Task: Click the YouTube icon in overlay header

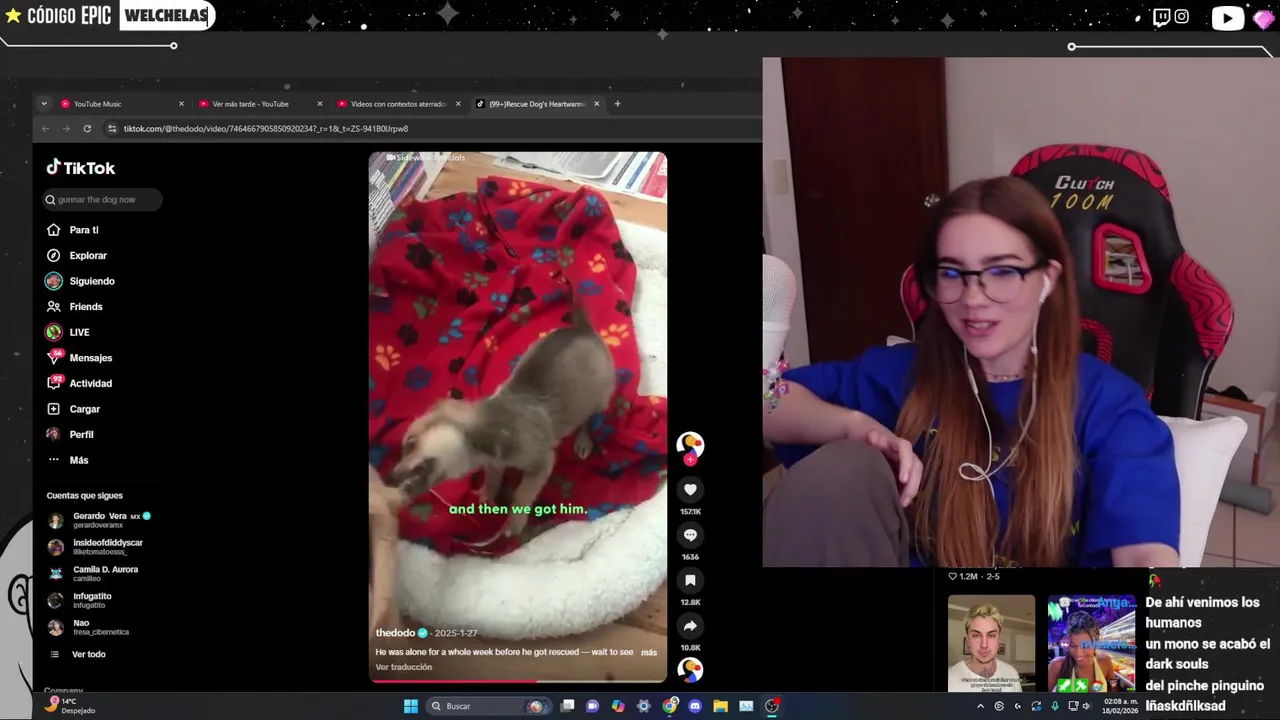Action: (x=1227, y=18)
